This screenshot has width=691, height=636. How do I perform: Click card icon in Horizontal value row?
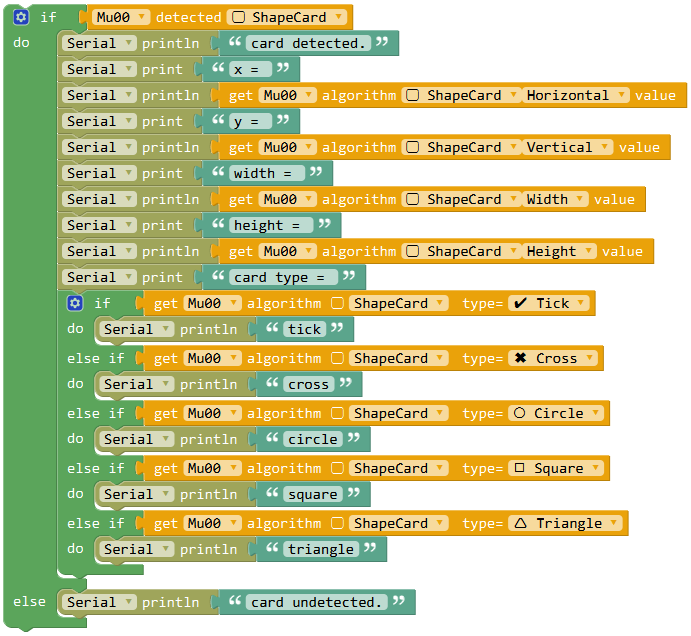tap(412, 95)
